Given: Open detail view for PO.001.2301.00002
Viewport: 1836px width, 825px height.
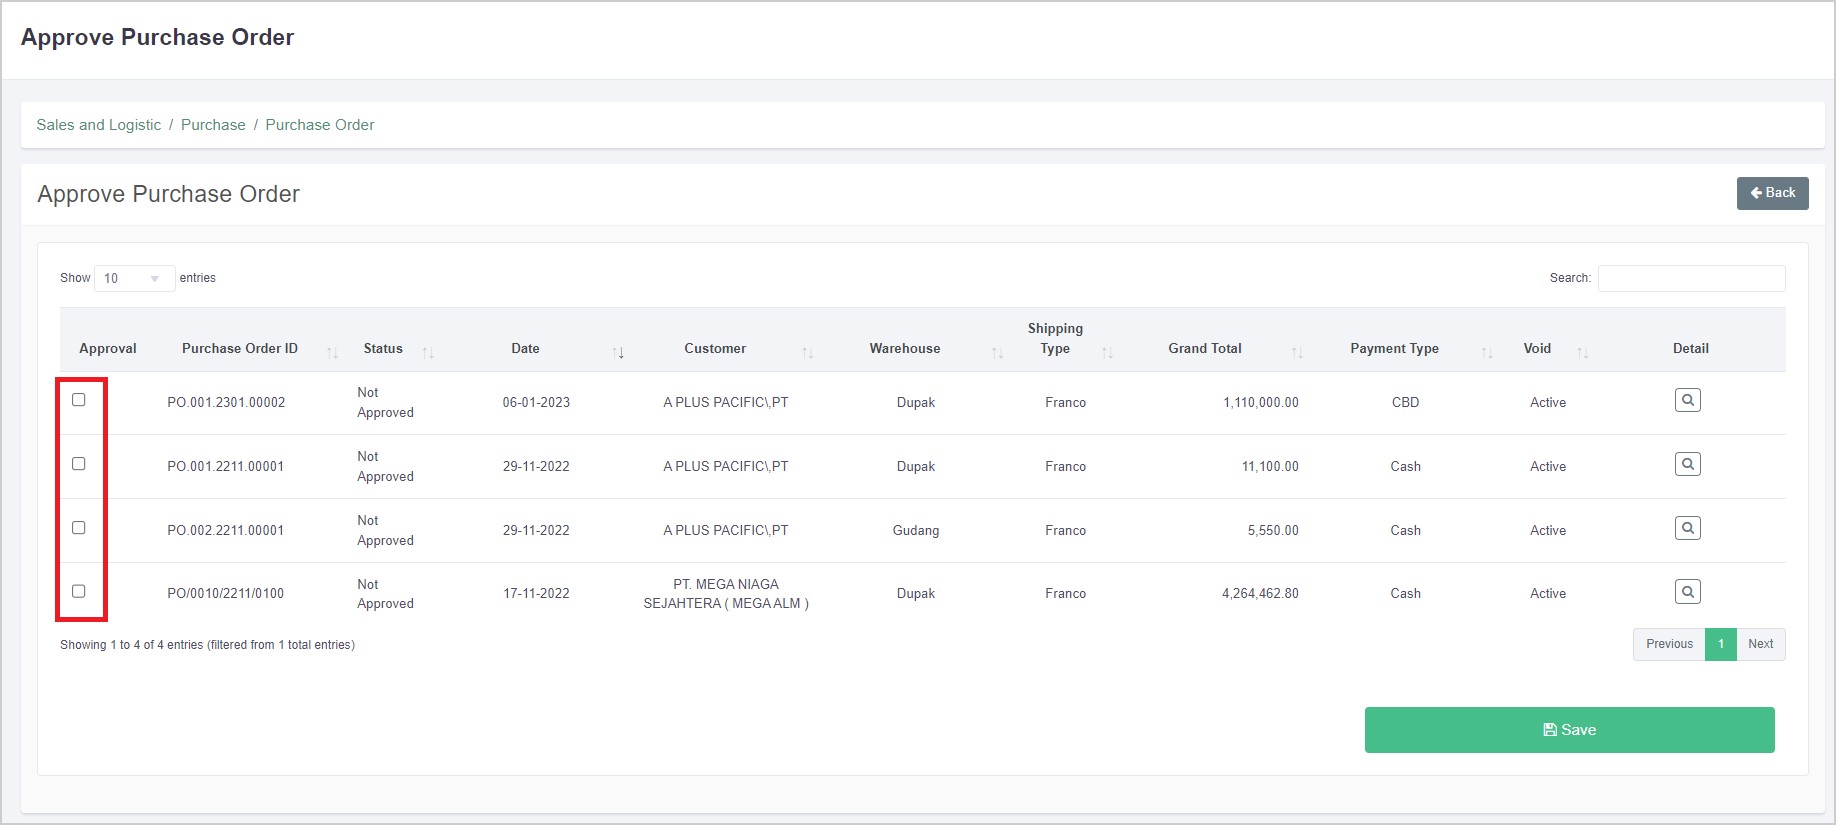Looking at the screenshot, I should pos(1687,401).
